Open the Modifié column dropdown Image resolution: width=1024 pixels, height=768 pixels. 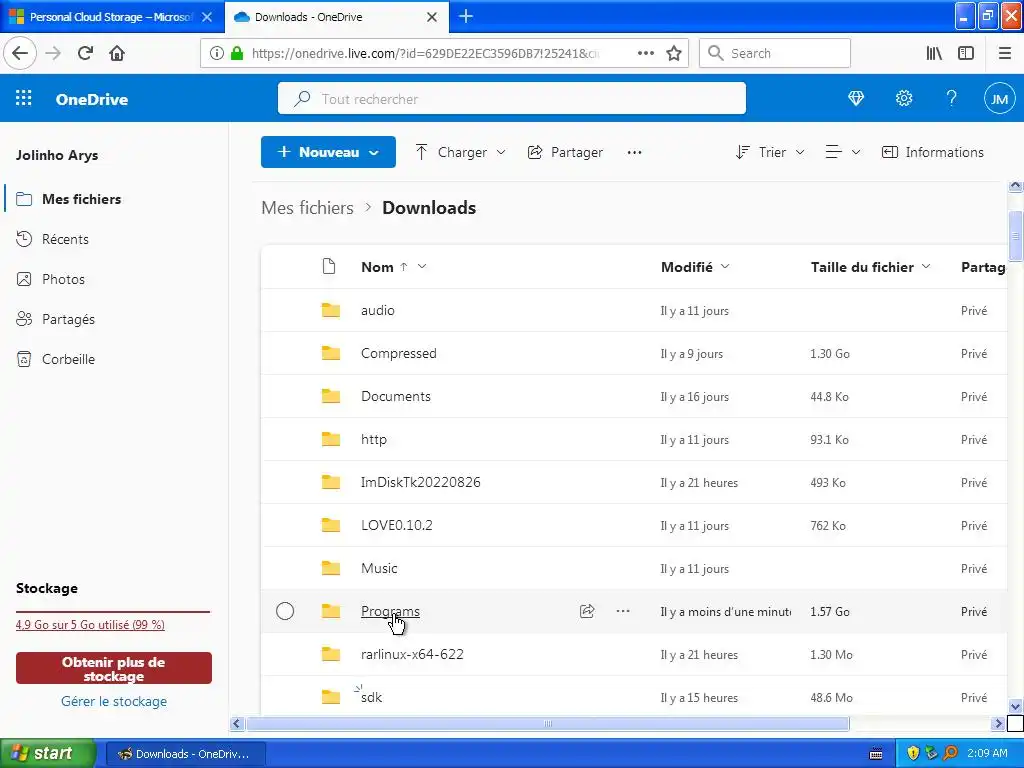click(725, 266)
